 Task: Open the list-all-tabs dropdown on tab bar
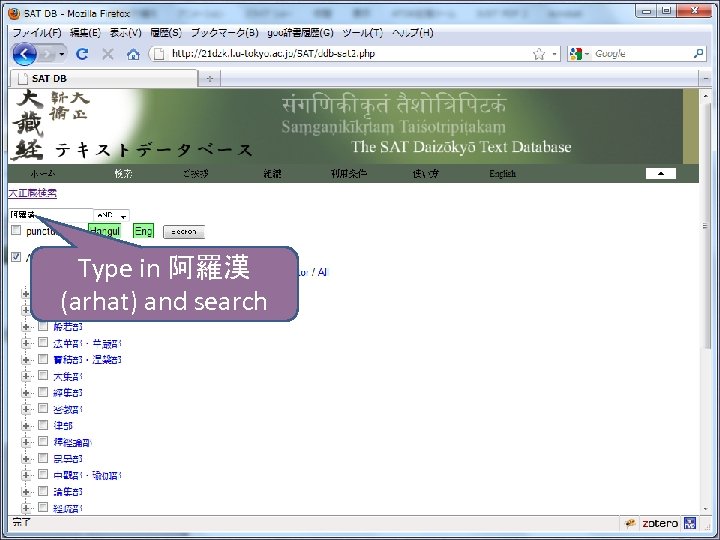706,79
